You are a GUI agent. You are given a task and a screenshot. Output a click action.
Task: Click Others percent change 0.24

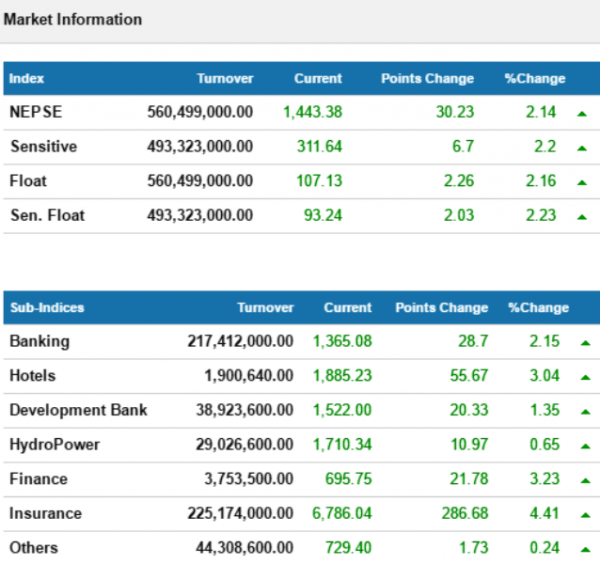coord(545,548)
